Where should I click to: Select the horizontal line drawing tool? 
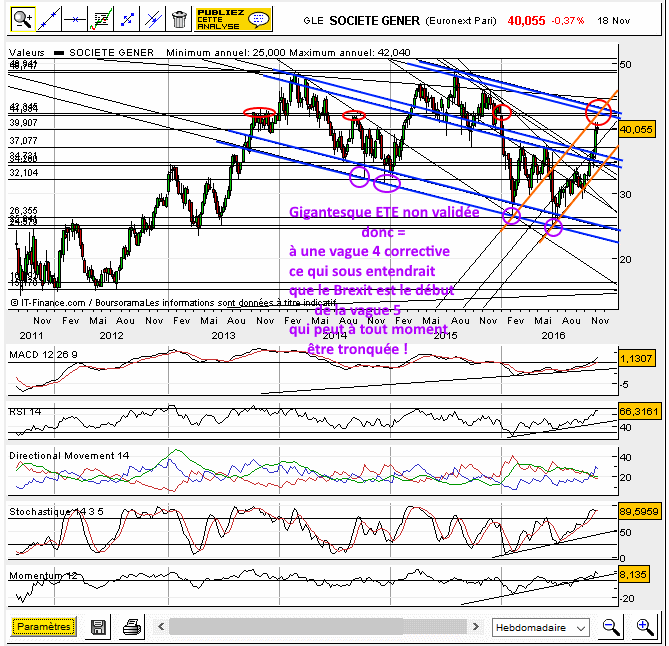click(x=75, y=19)
